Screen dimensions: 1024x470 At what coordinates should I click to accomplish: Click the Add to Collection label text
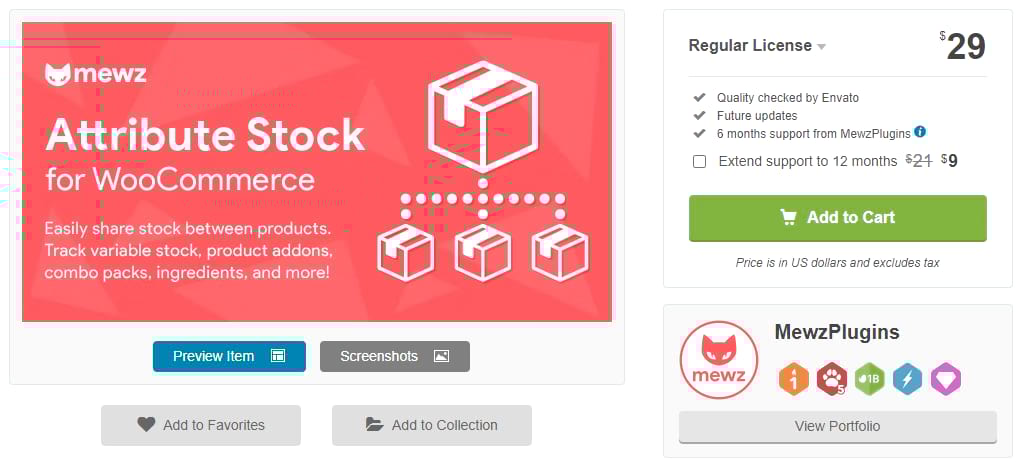[444, 425]
